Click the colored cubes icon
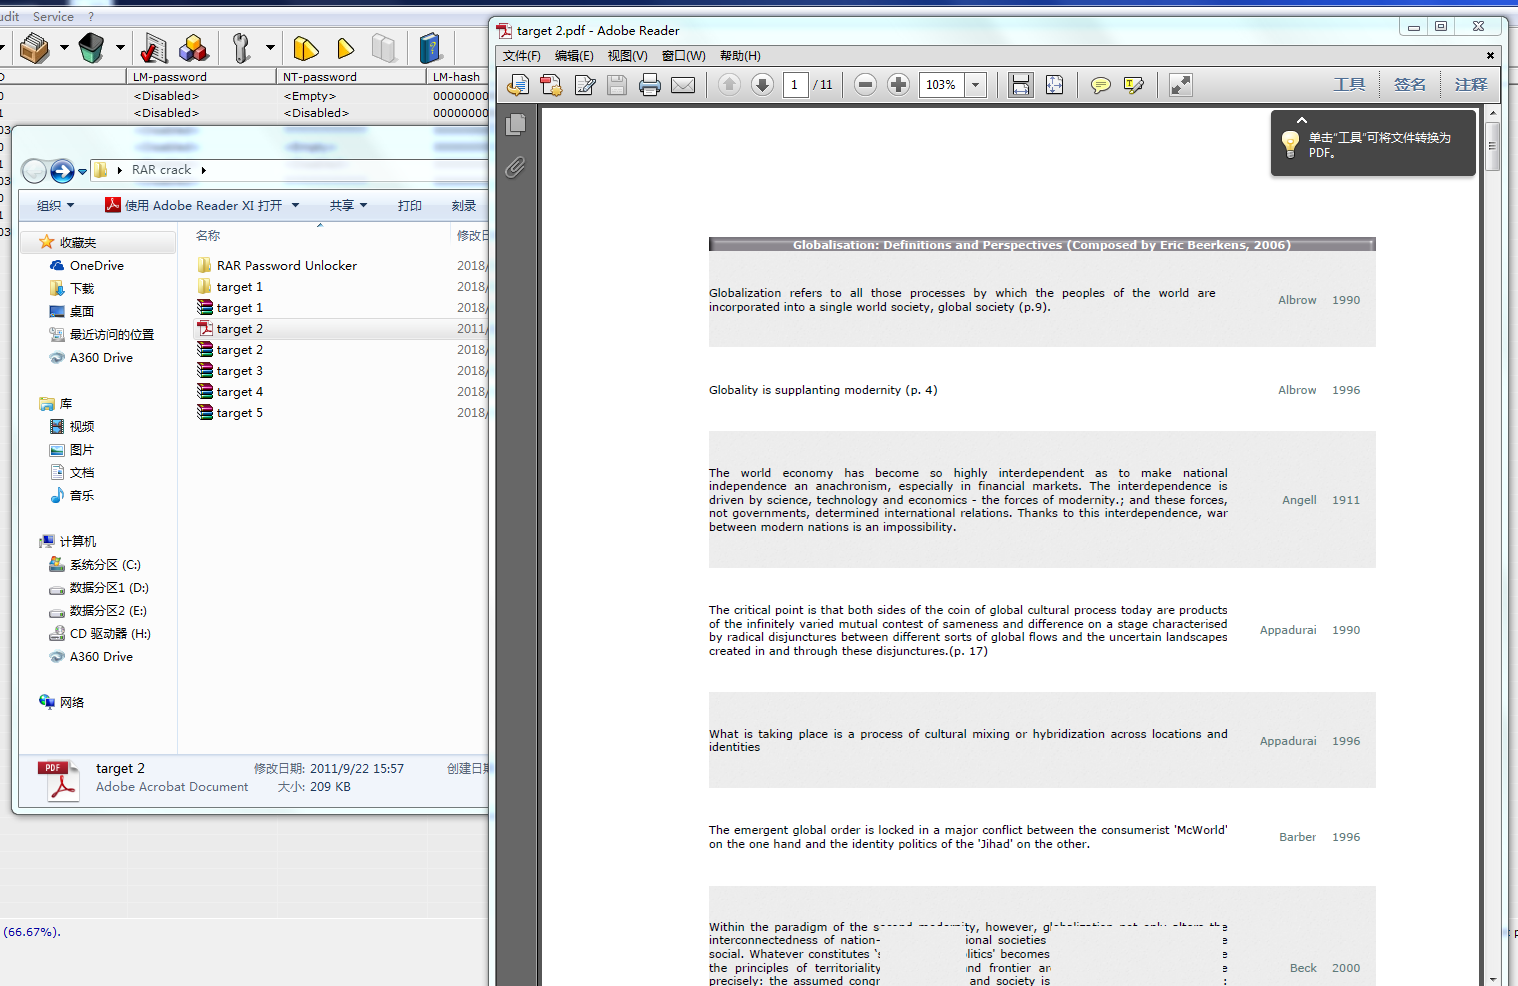1518x986 pixels. 194,47
